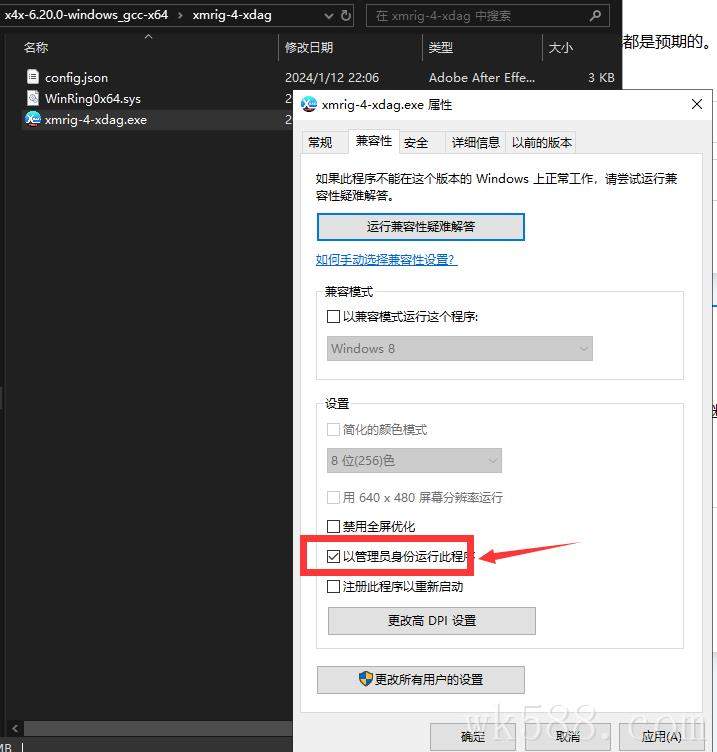Sort files by the 名称 column header
717x752 pixels.
click(36, 47)
